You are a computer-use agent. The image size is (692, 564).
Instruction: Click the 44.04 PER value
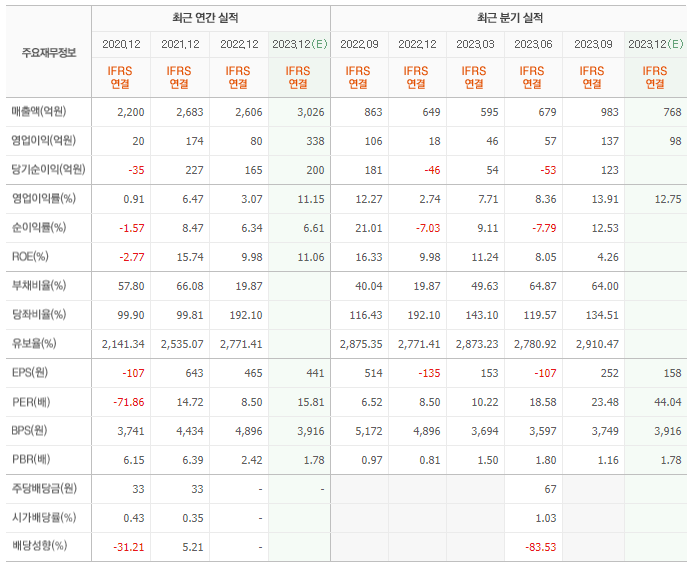668,402
